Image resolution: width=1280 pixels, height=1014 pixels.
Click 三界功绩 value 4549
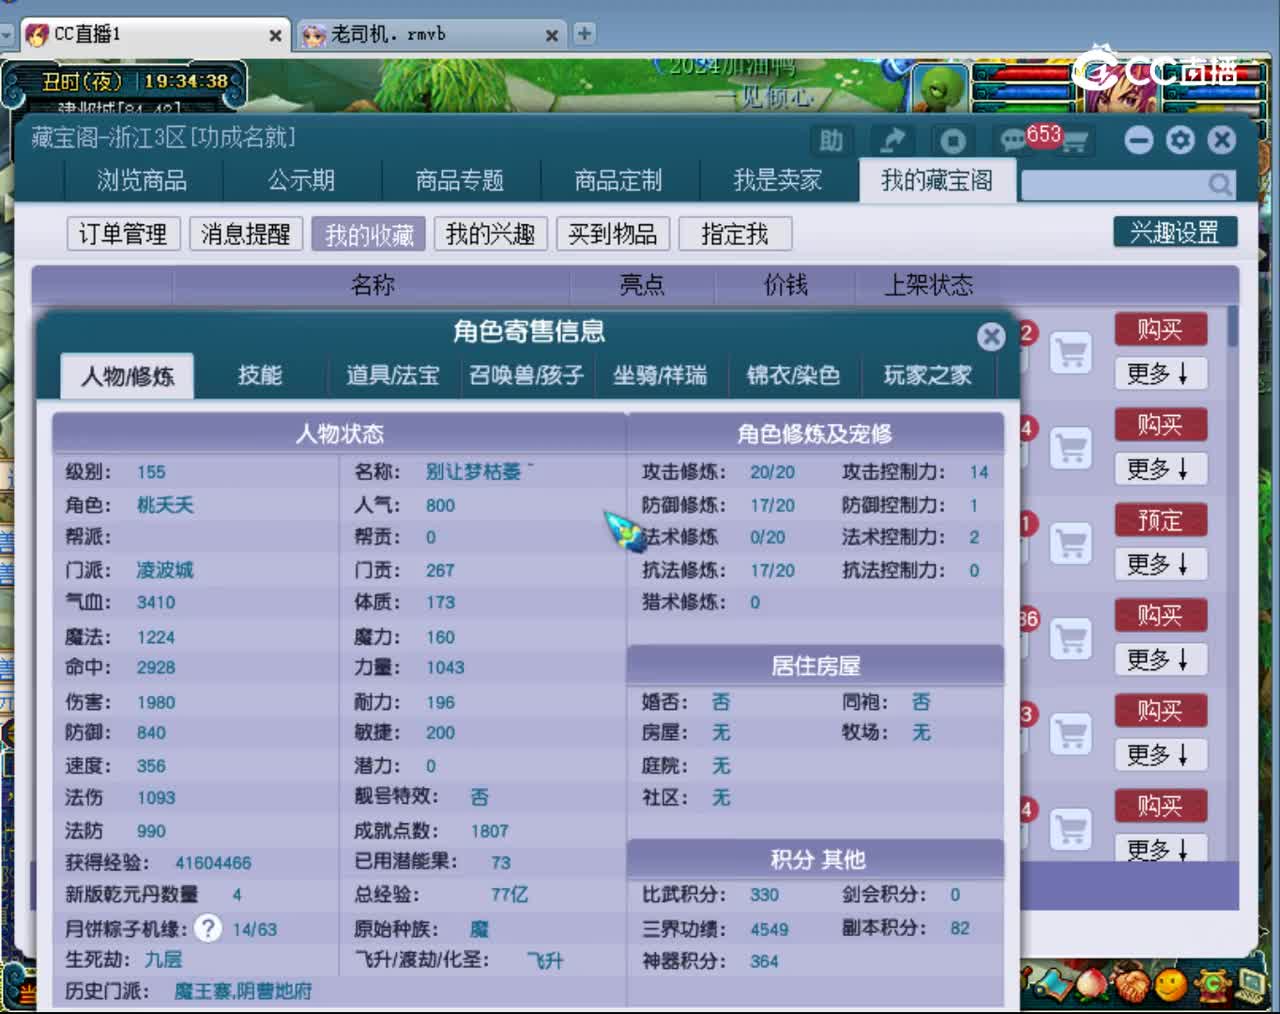point(769,929)
